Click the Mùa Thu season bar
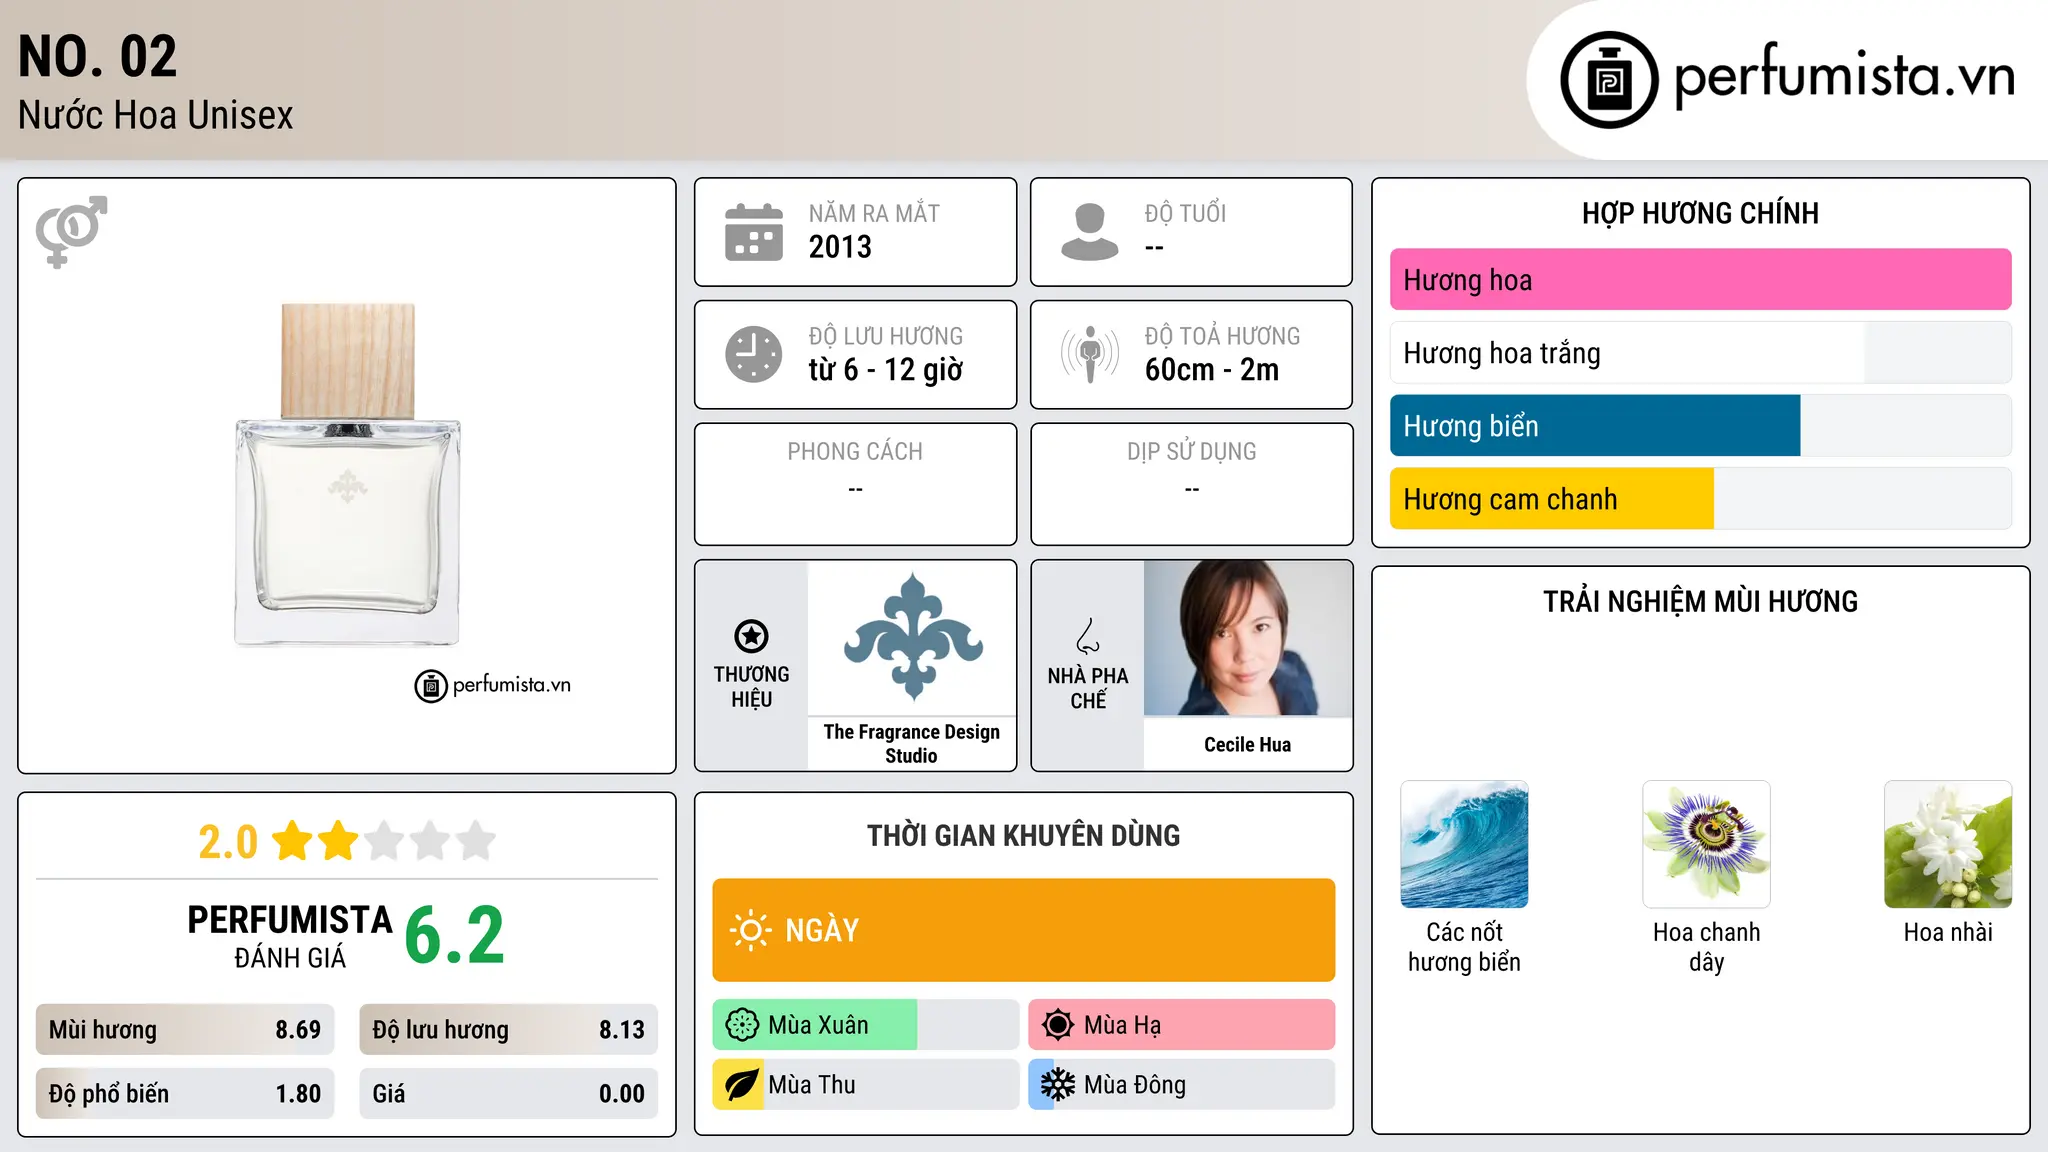This screenshot has height=1152, width=2048. pos(866,1085)
